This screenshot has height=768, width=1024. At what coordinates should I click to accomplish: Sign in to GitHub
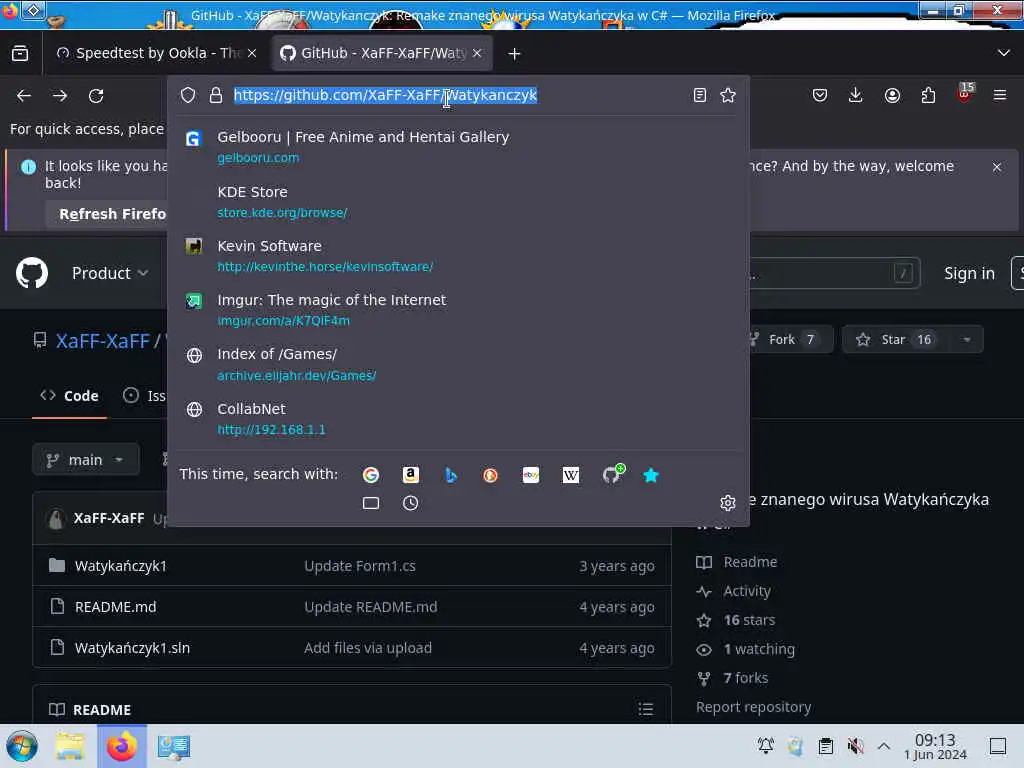[969, 273]
